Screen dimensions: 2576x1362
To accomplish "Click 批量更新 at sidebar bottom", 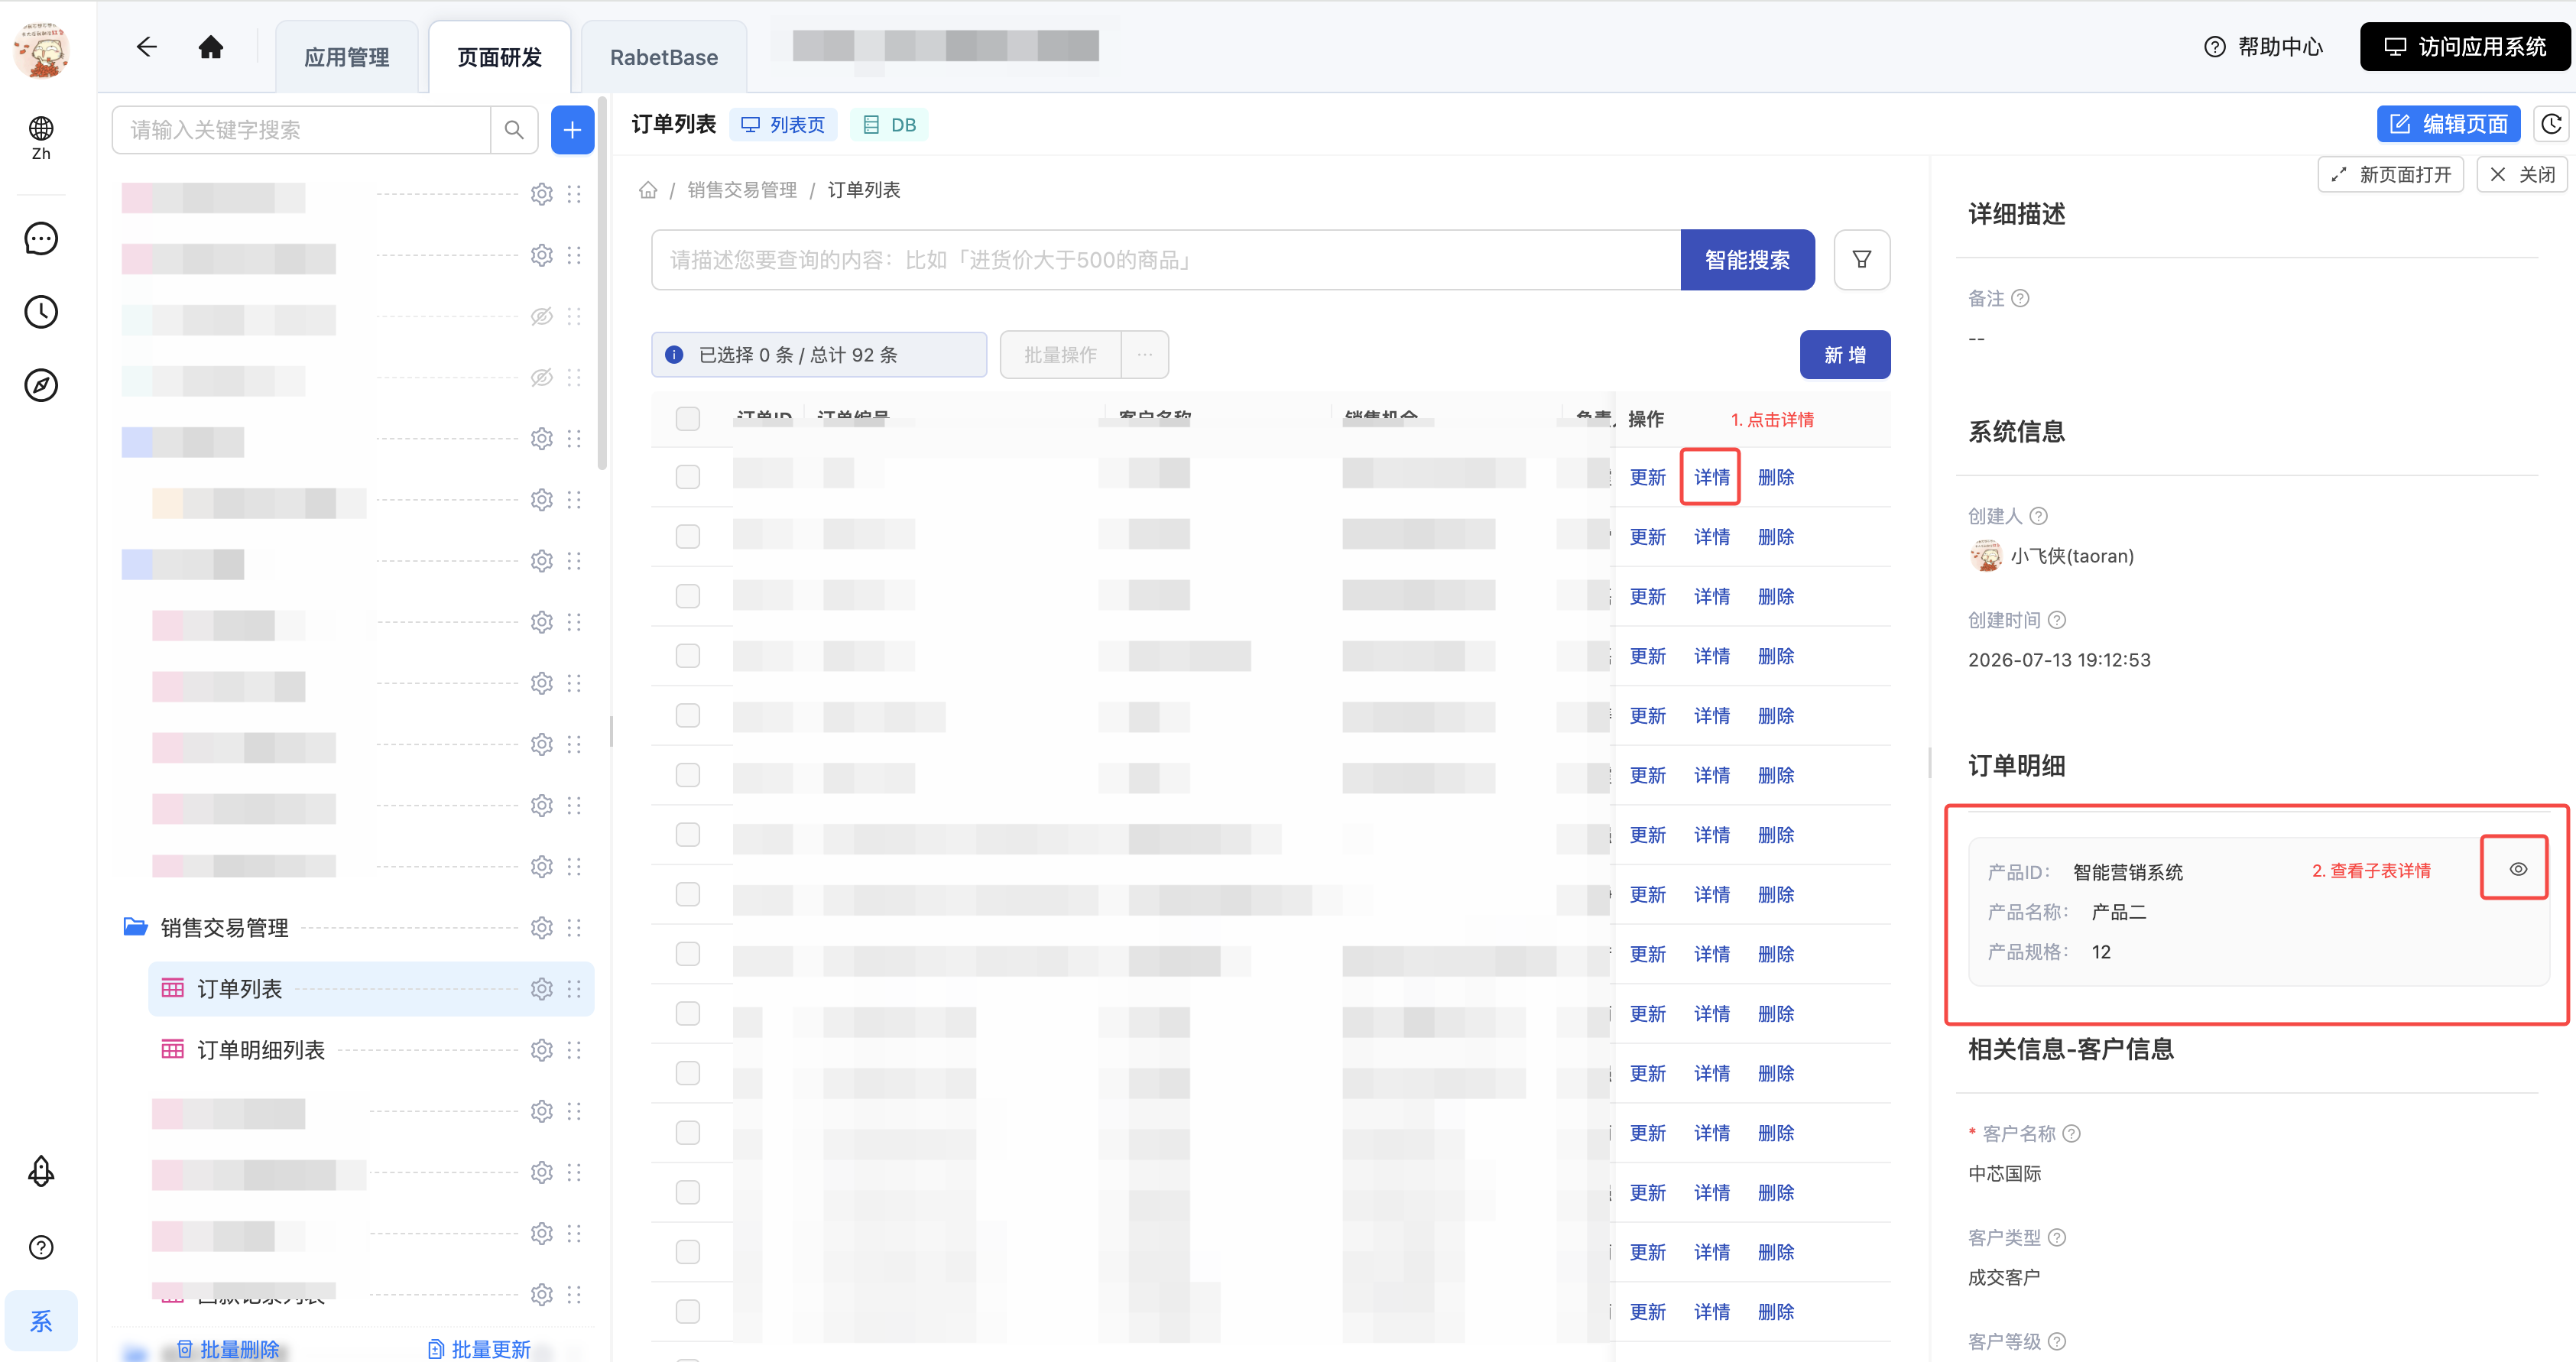I will [x=480, y=1349].
